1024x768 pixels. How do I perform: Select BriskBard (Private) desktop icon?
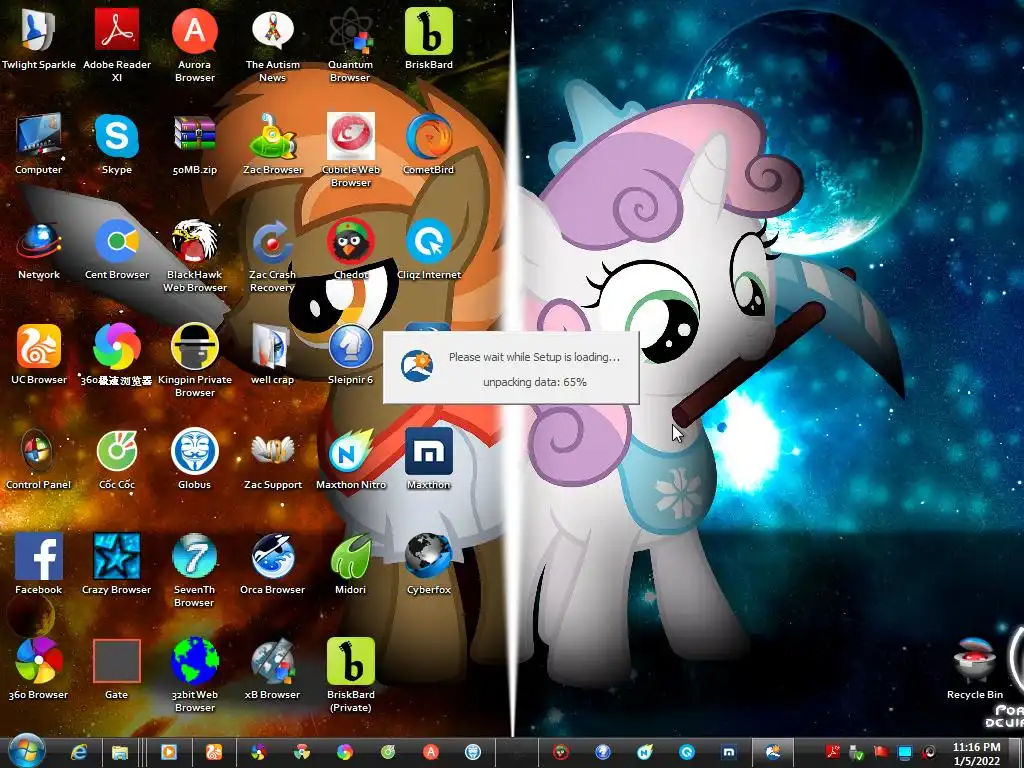pos(351,661)
